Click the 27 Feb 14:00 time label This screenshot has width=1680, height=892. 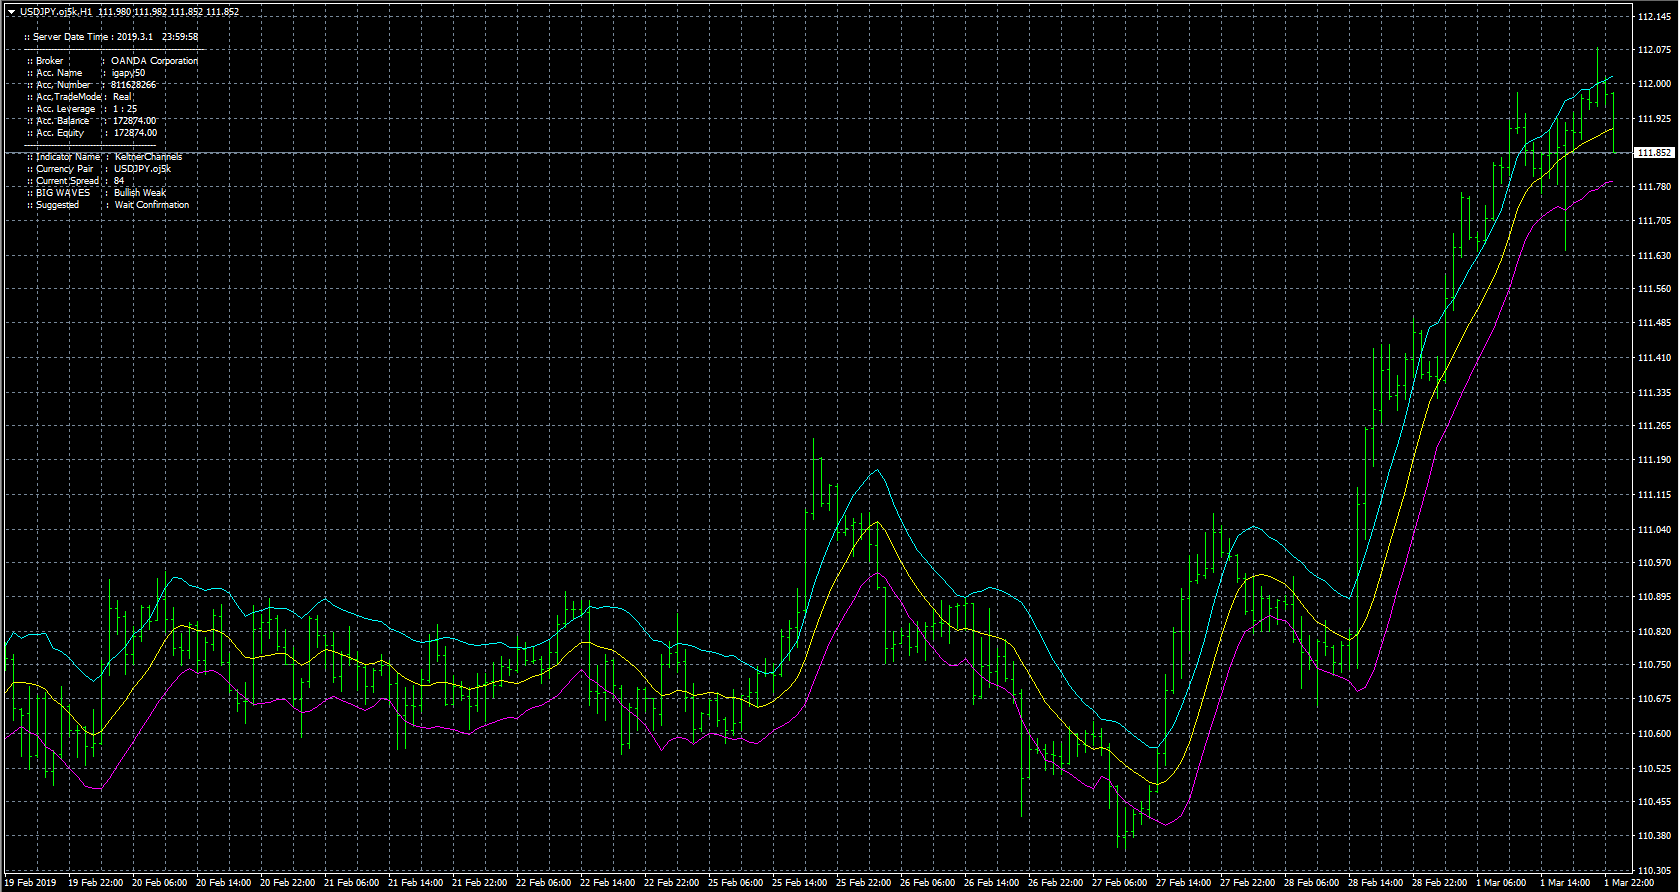[x=1183, y=883]
